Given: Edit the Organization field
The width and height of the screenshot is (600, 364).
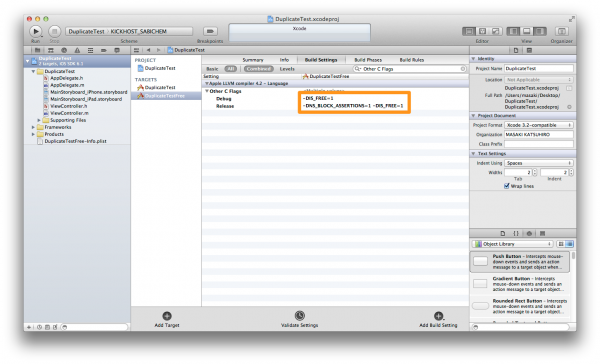Looking at the screenshot, I should [539, 135].
